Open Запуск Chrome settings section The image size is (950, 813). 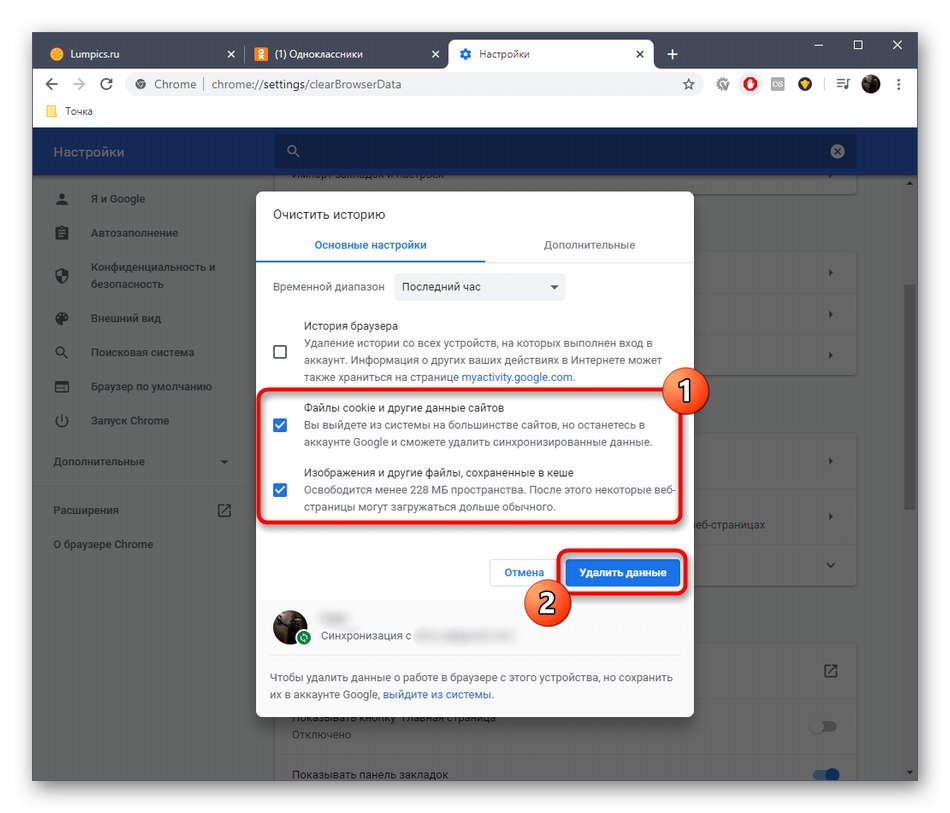click(130, 420)
